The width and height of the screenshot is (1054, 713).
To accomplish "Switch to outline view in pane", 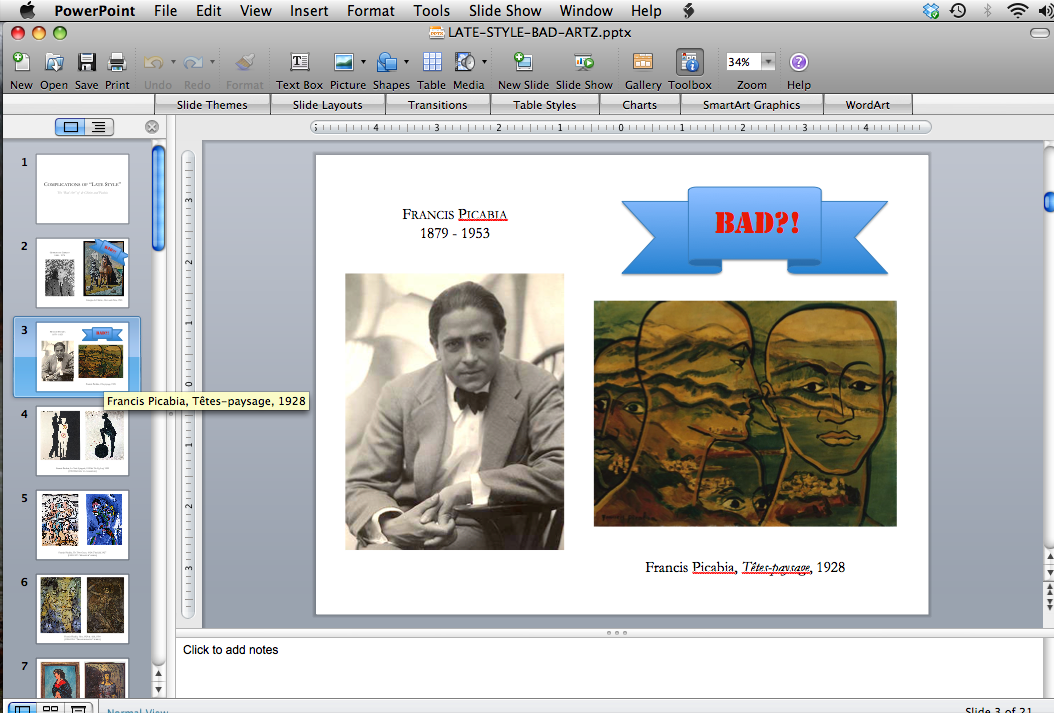I will point(99,127).
